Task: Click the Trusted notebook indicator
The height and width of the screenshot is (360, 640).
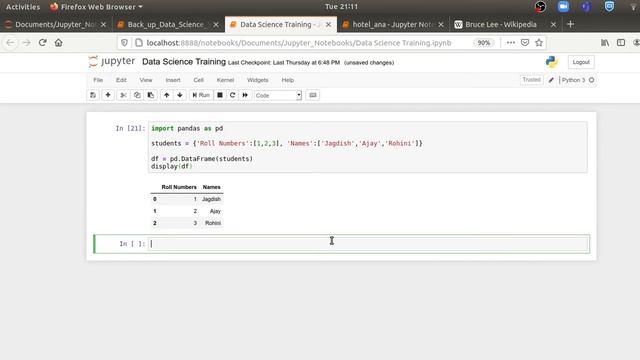Action: pyautogui.click(x=531, y=80)
